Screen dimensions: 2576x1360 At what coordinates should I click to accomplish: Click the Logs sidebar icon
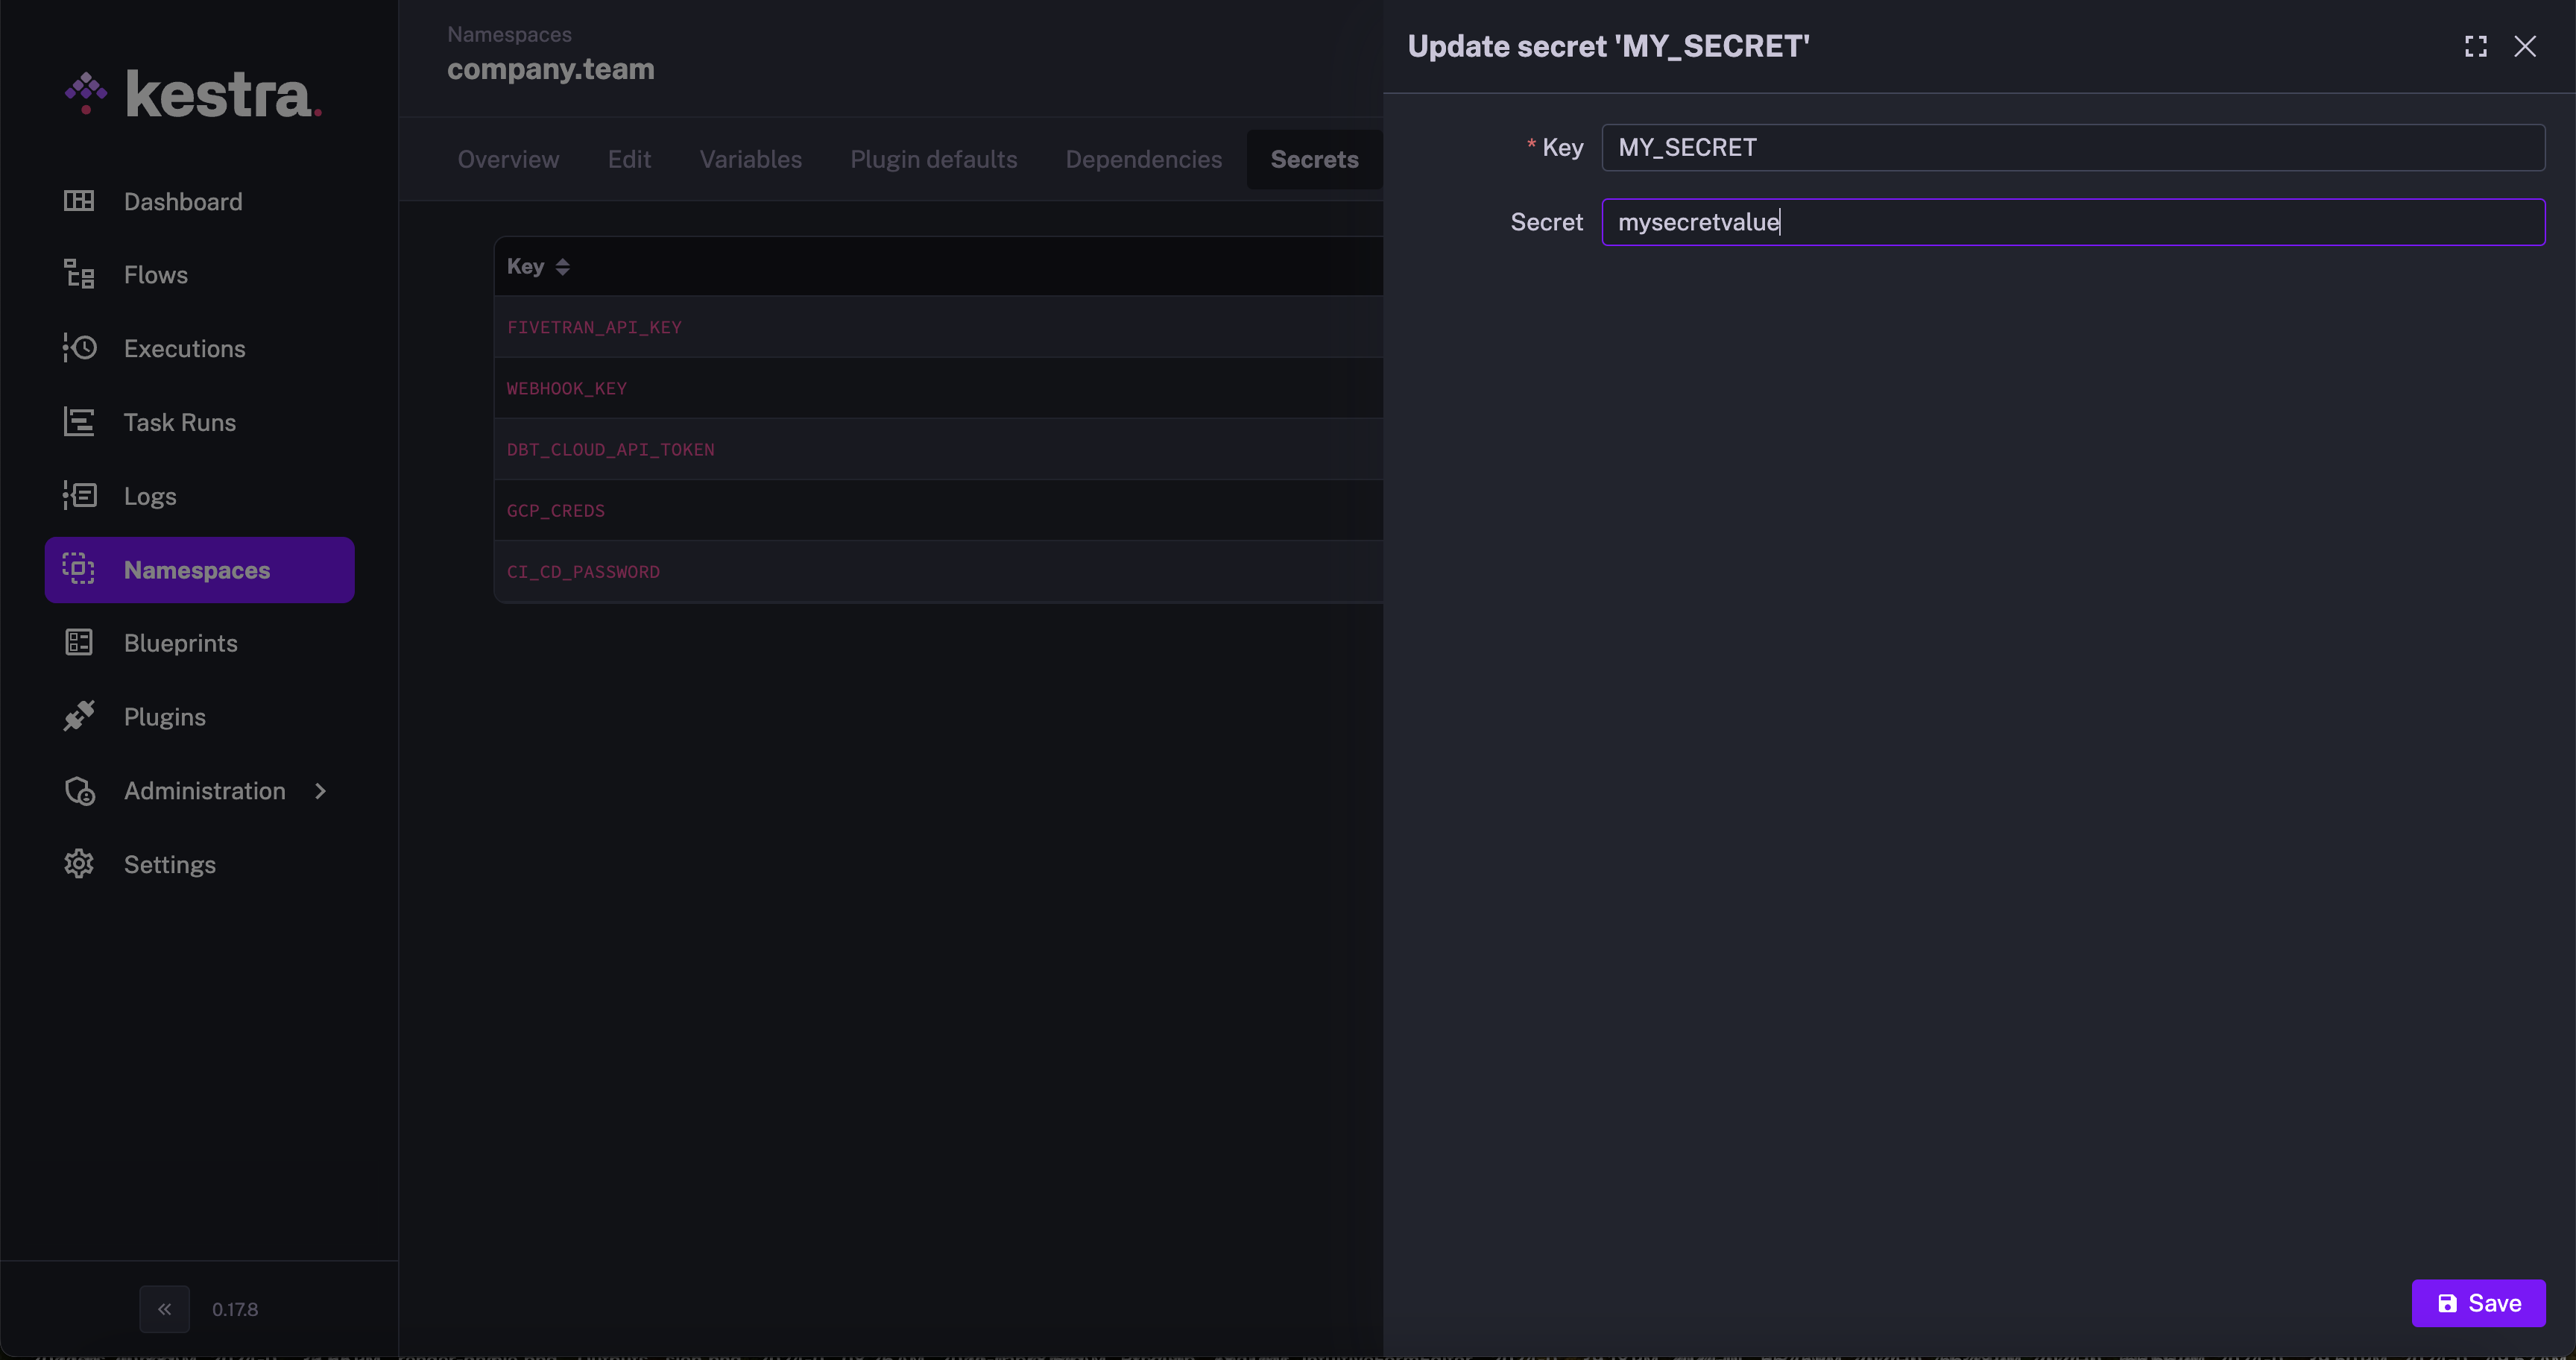[x=79, y=495]
